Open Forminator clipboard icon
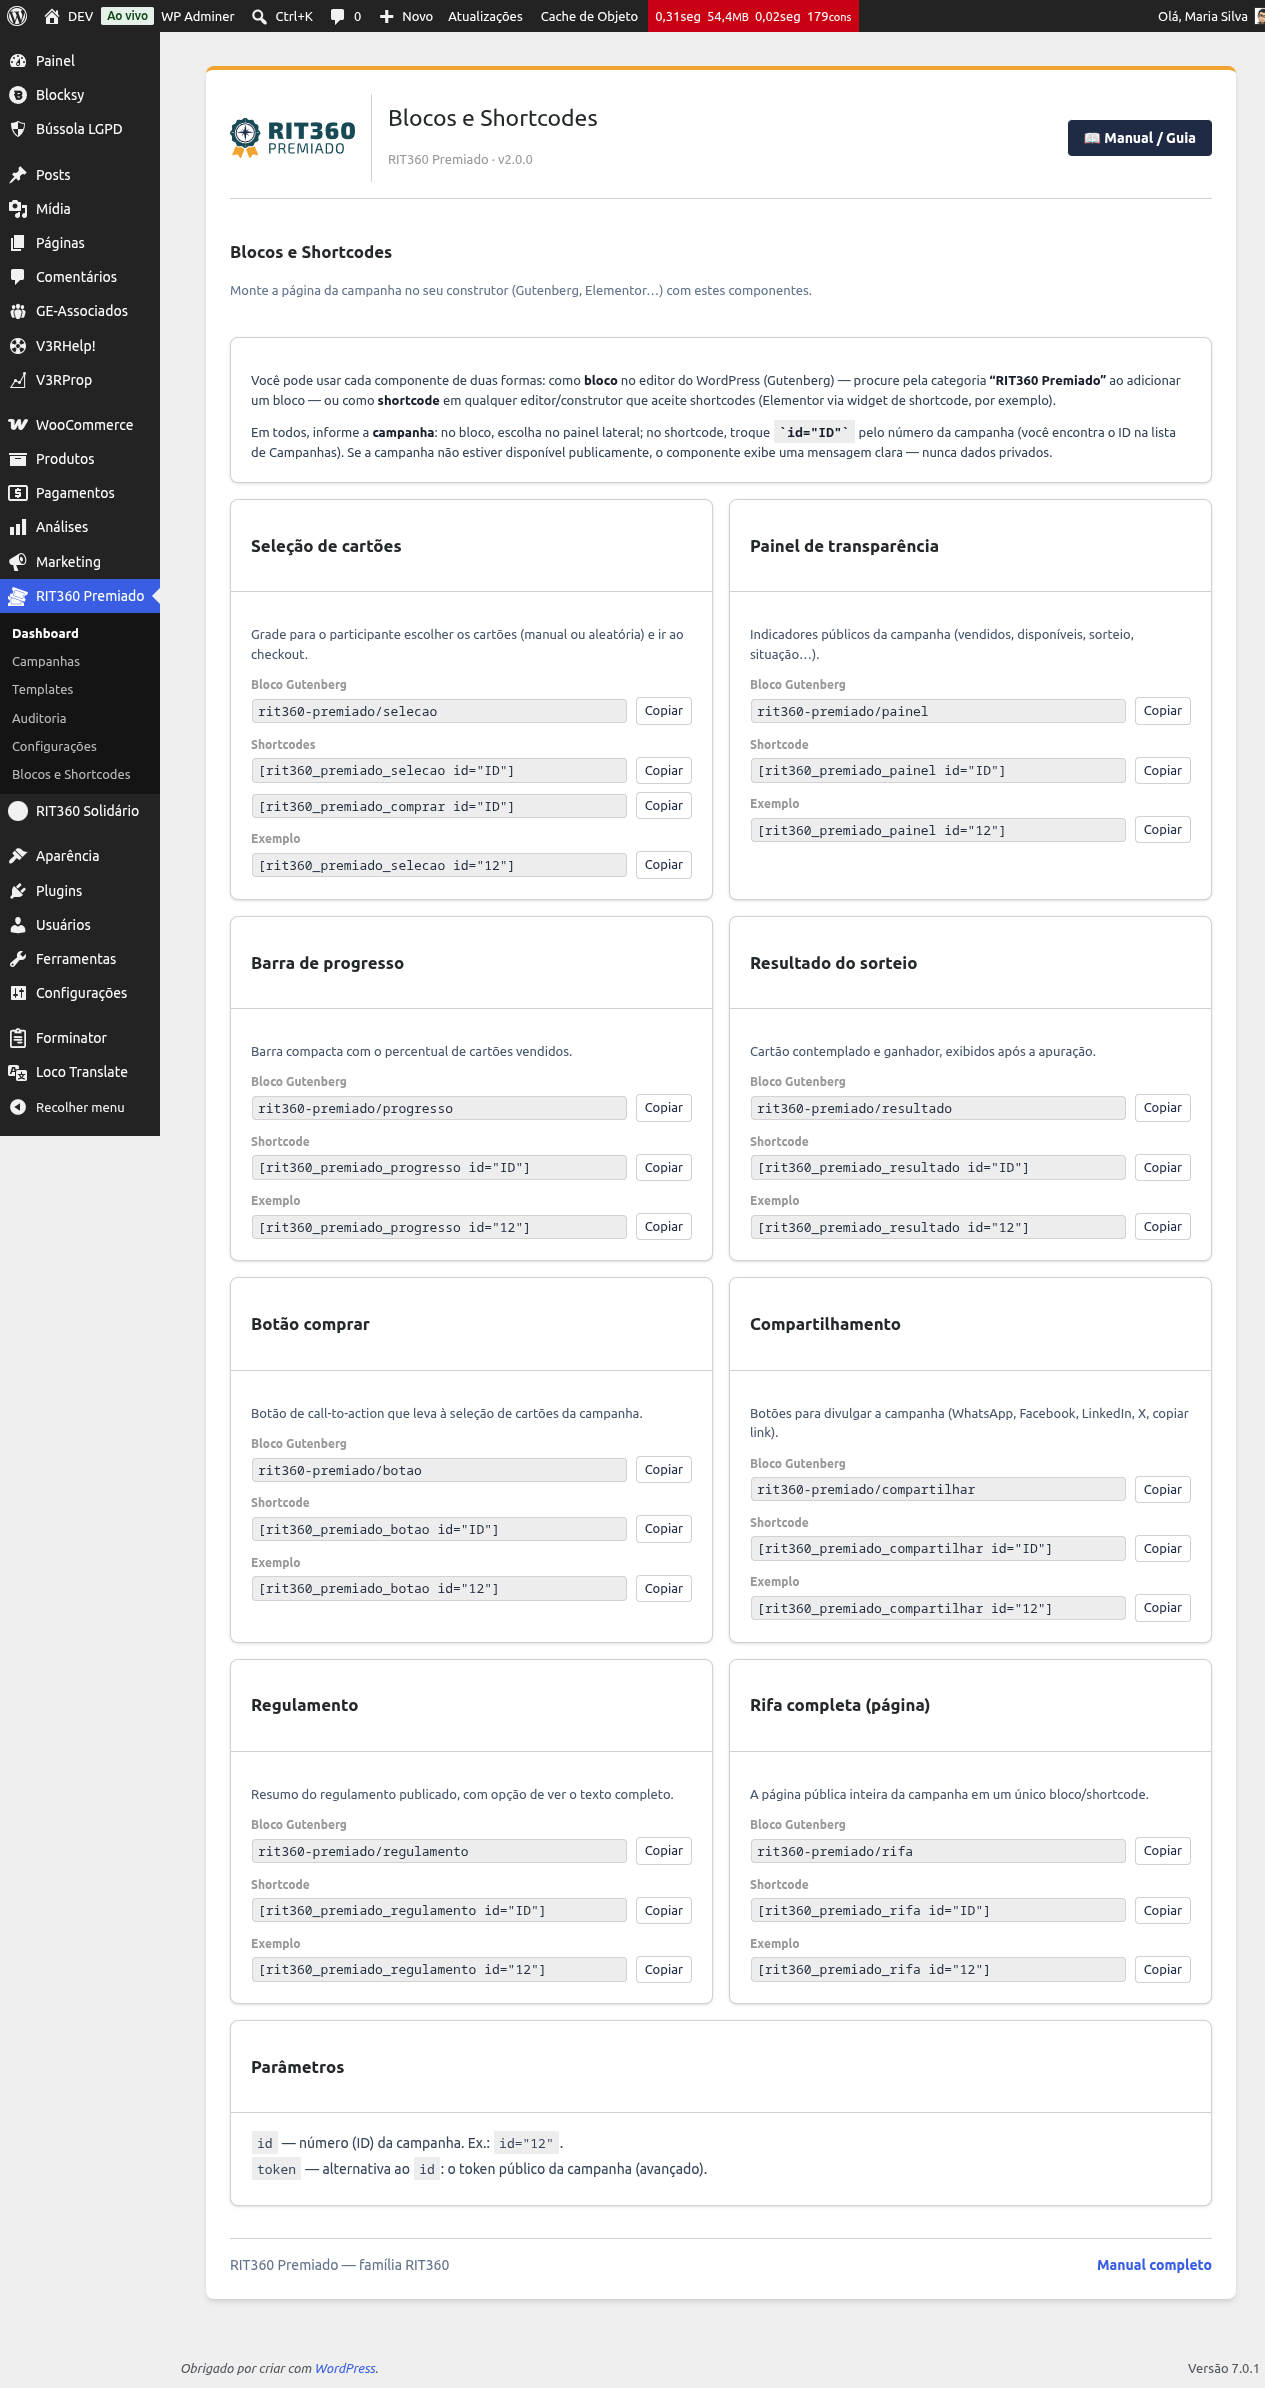This screenshot has height=2388, width=1265. click(x=18, y=1038)
